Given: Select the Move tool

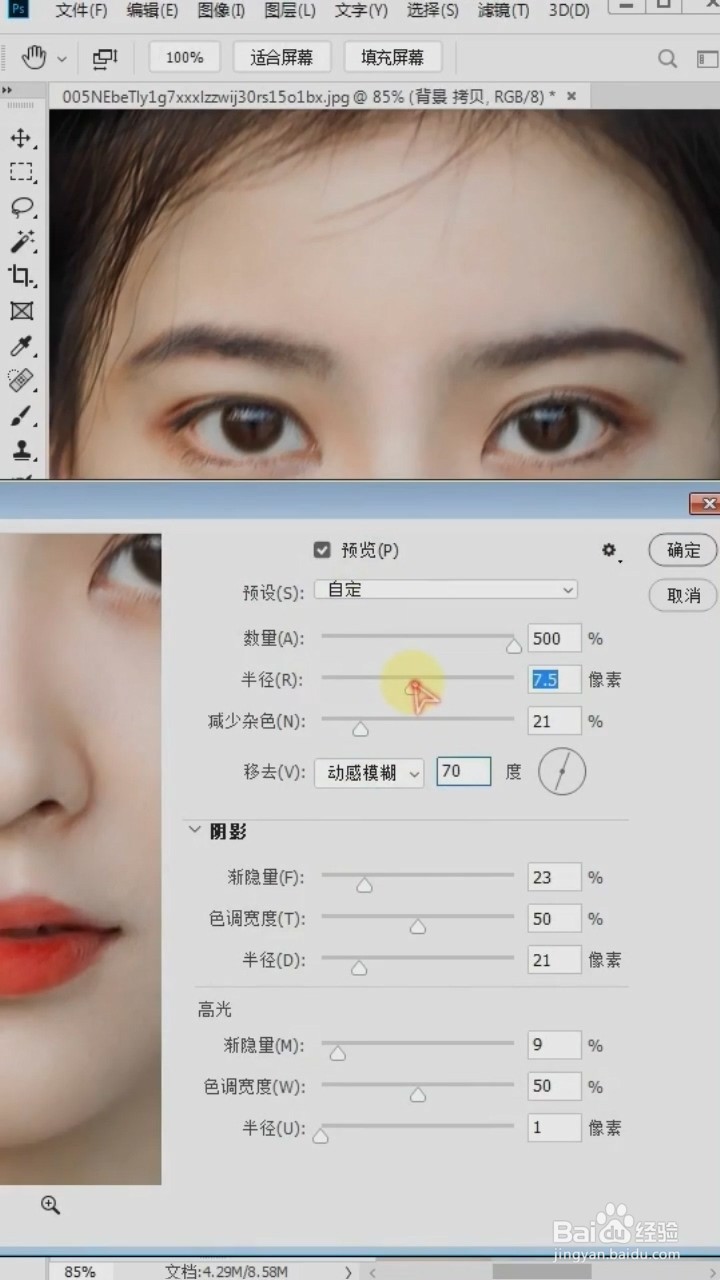Looking at the screenshot, I should tap(21, 138).
